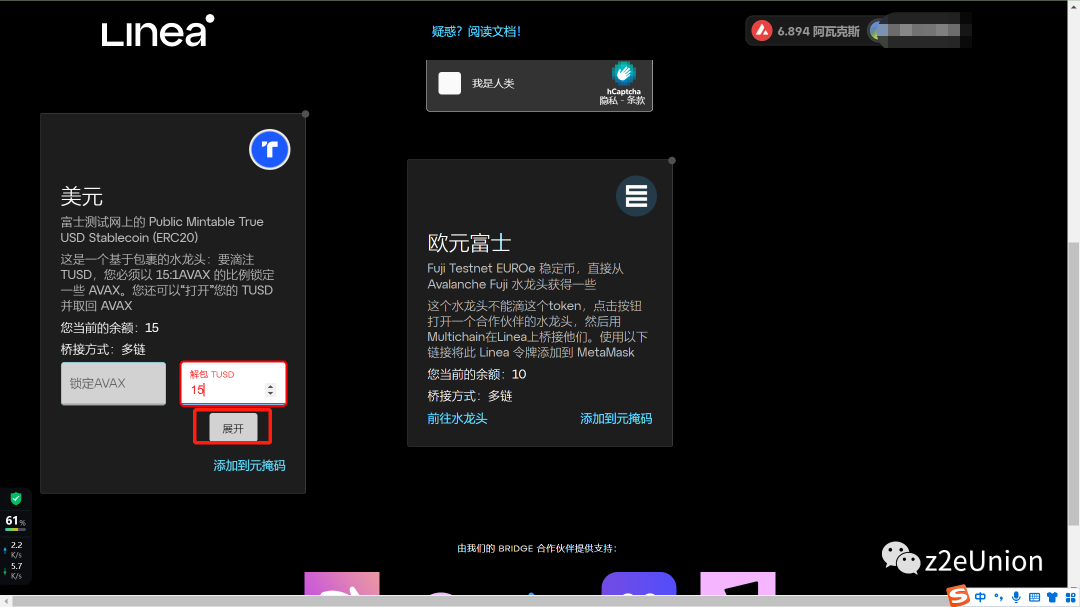Click 添加到元掩码 on the 美元 card

click(249, 465)
